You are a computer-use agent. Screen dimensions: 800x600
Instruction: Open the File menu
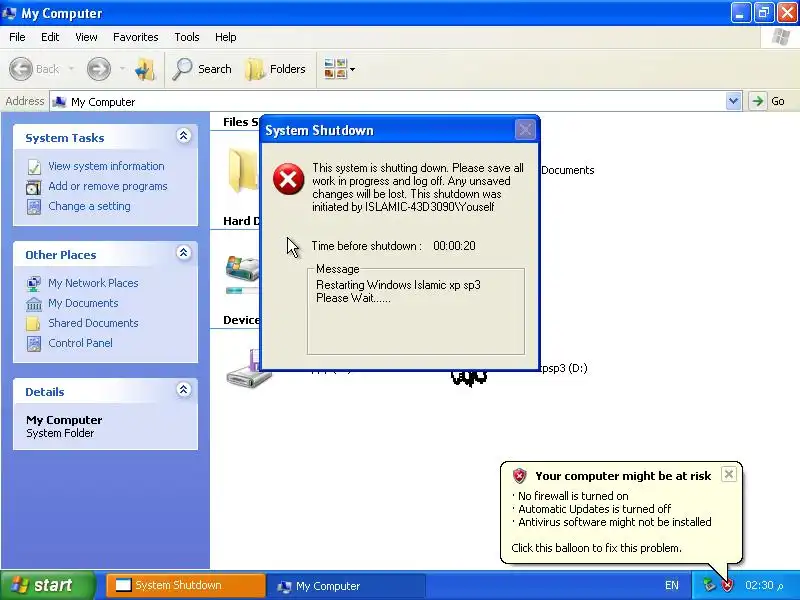tap(17, 37)
